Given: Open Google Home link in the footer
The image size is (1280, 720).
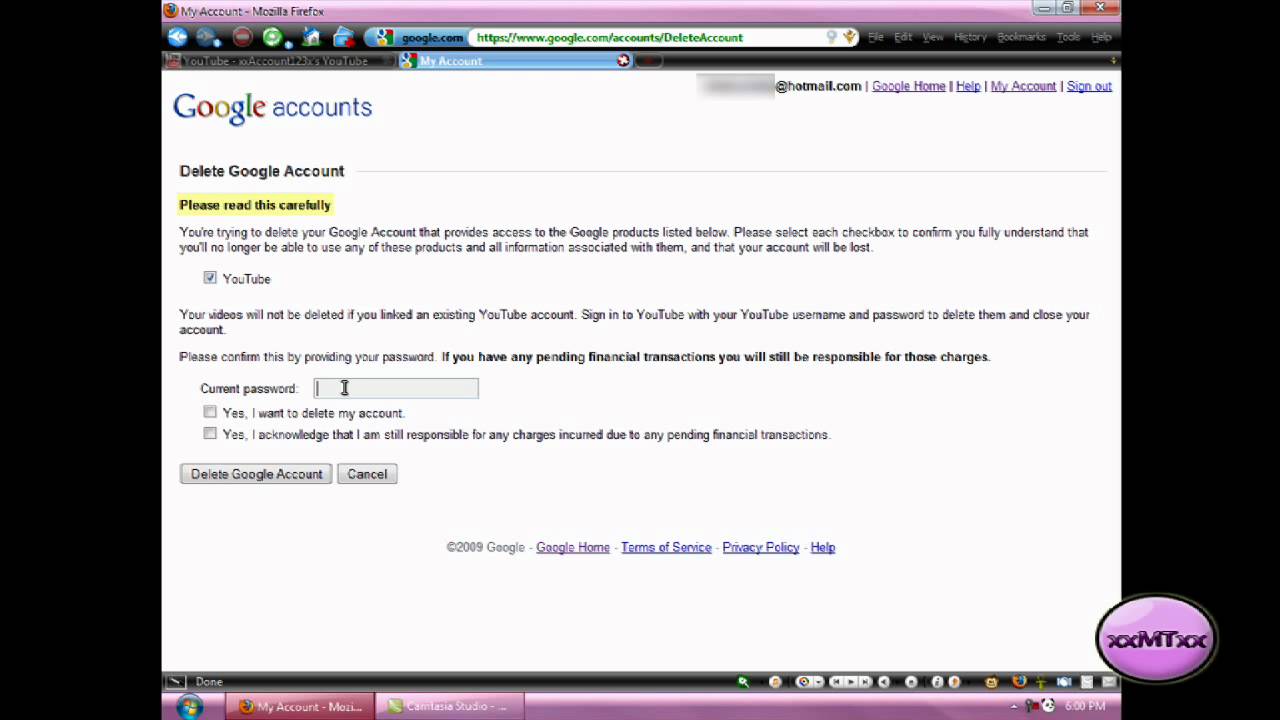Looking at the screenshot, I should [x=573, y=547].
